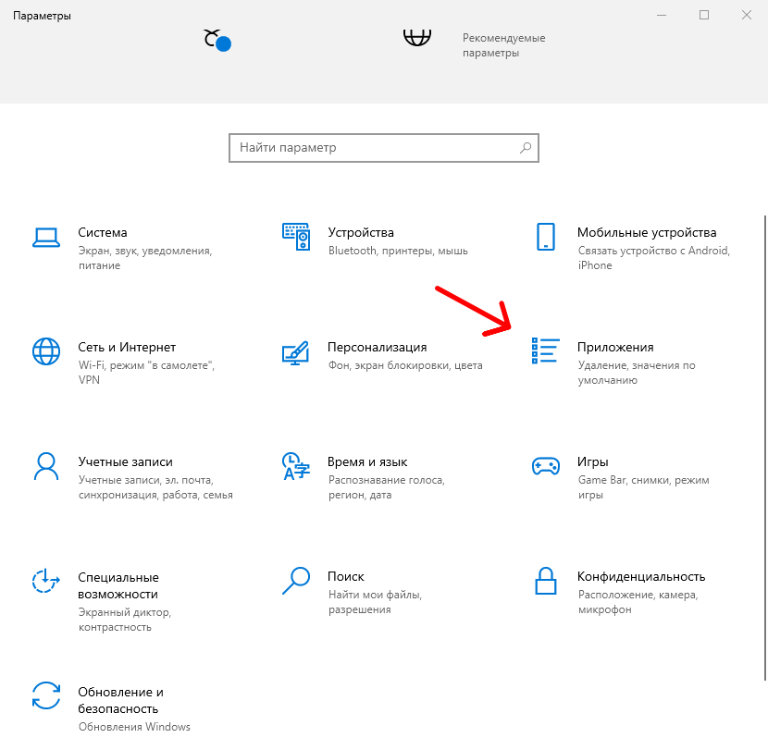Viewport: 768px width, 750px height.
Task: Open Учетные записи title
Action: [125, 462]
